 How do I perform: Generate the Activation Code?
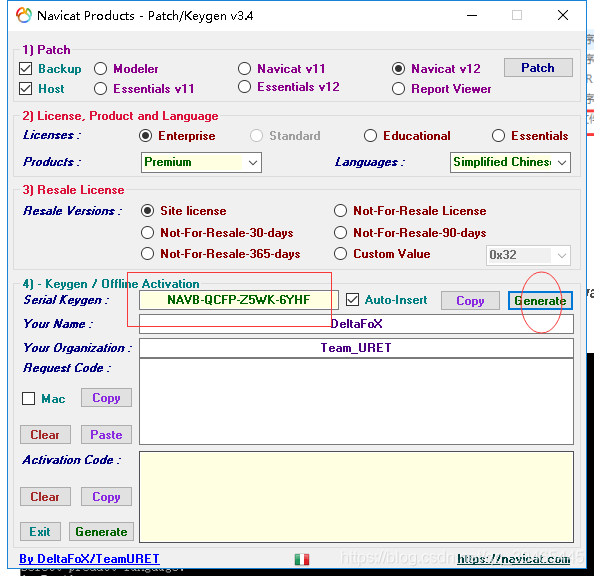coord(101,531)
